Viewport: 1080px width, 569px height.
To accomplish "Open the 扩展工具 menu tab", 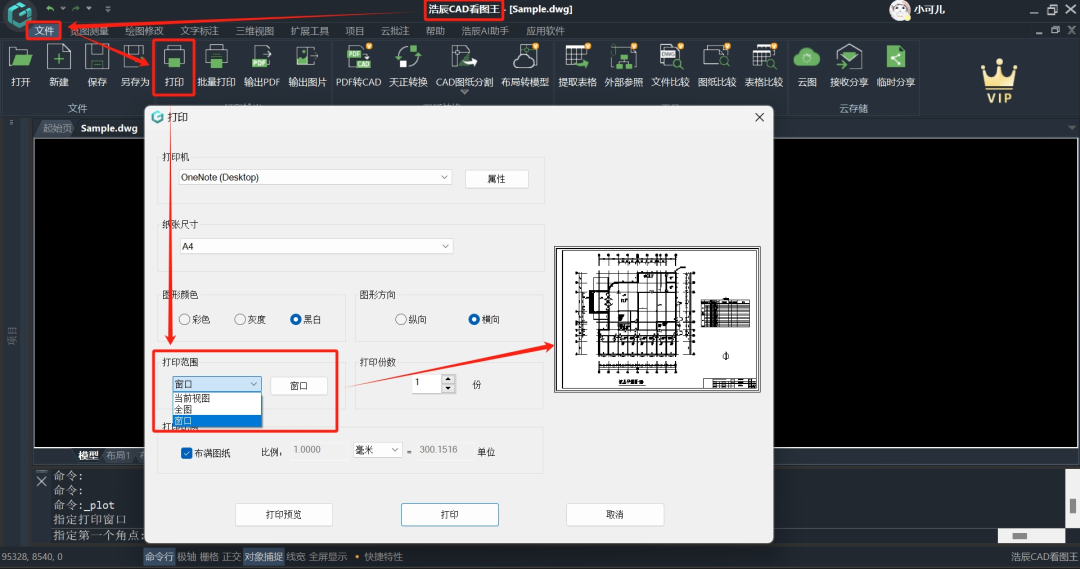I will coord(309,31).
